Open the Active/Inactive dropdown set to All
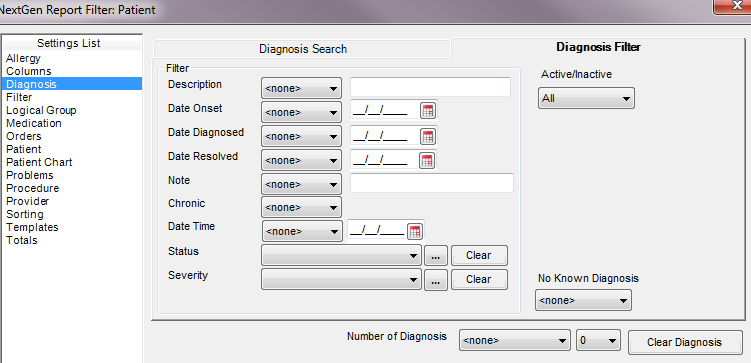Screen dimensions: 751x363 click(586, 98)
